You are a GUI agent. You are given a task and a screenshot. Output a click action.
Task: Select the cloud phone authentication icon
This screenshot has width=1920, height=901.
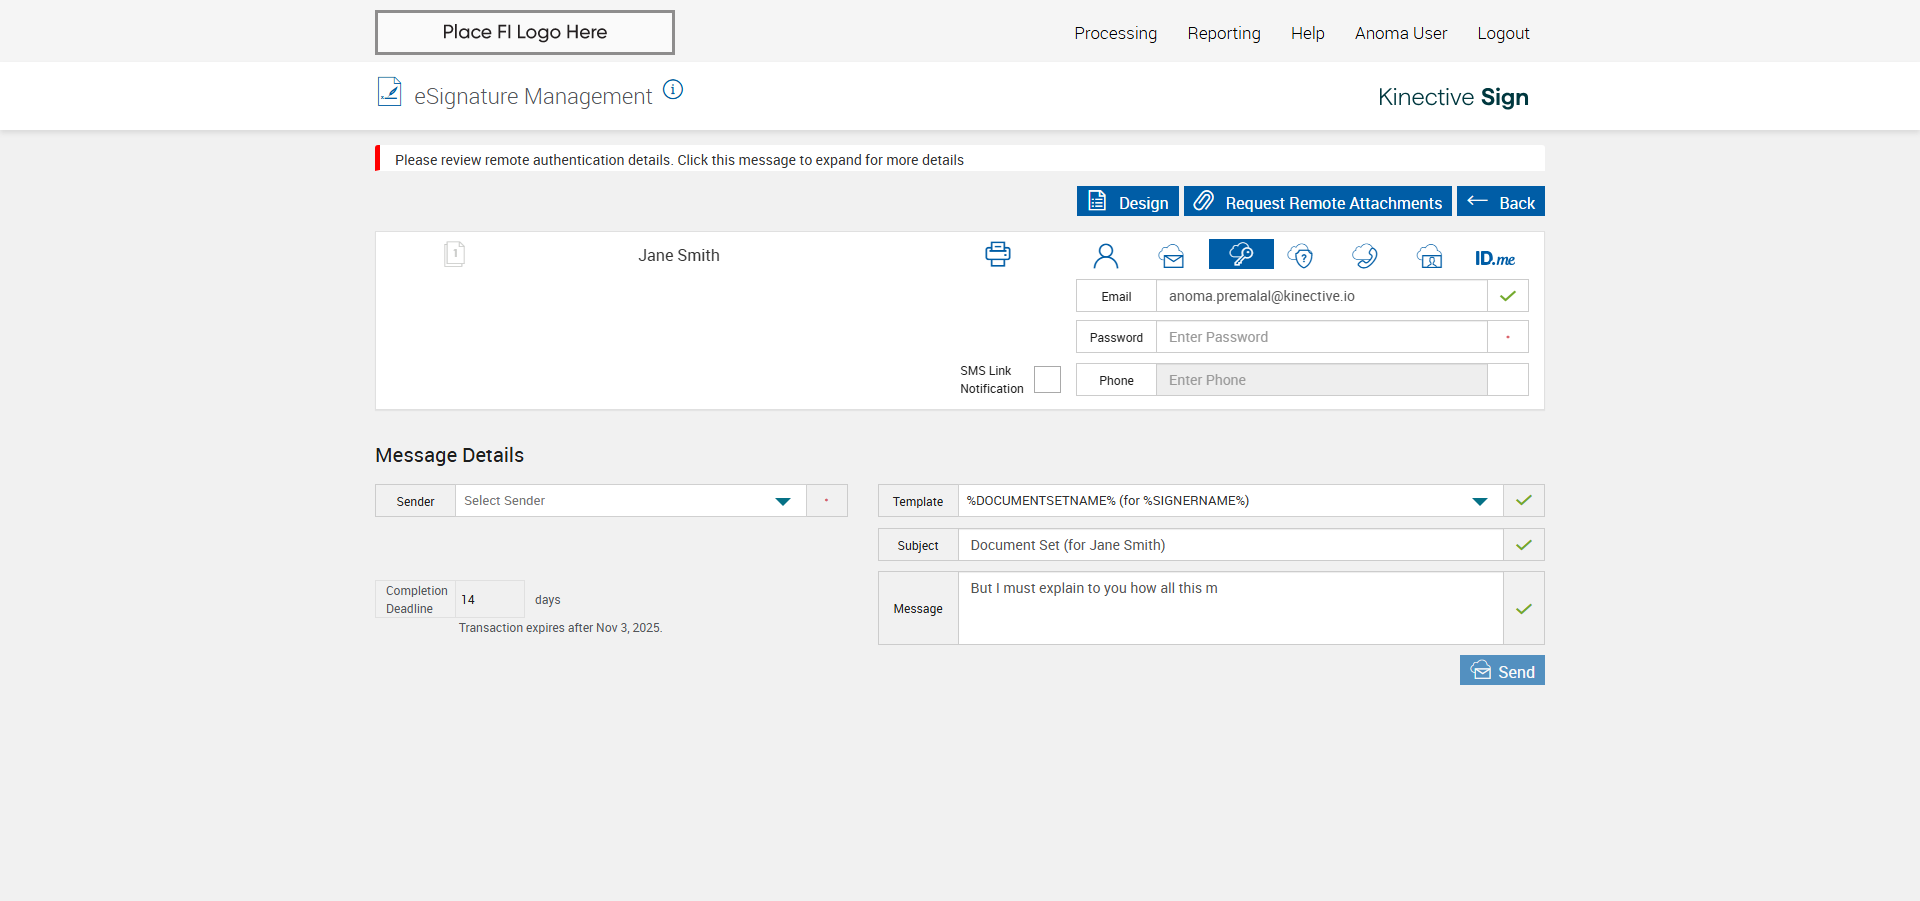click(x=1364, y=256)
